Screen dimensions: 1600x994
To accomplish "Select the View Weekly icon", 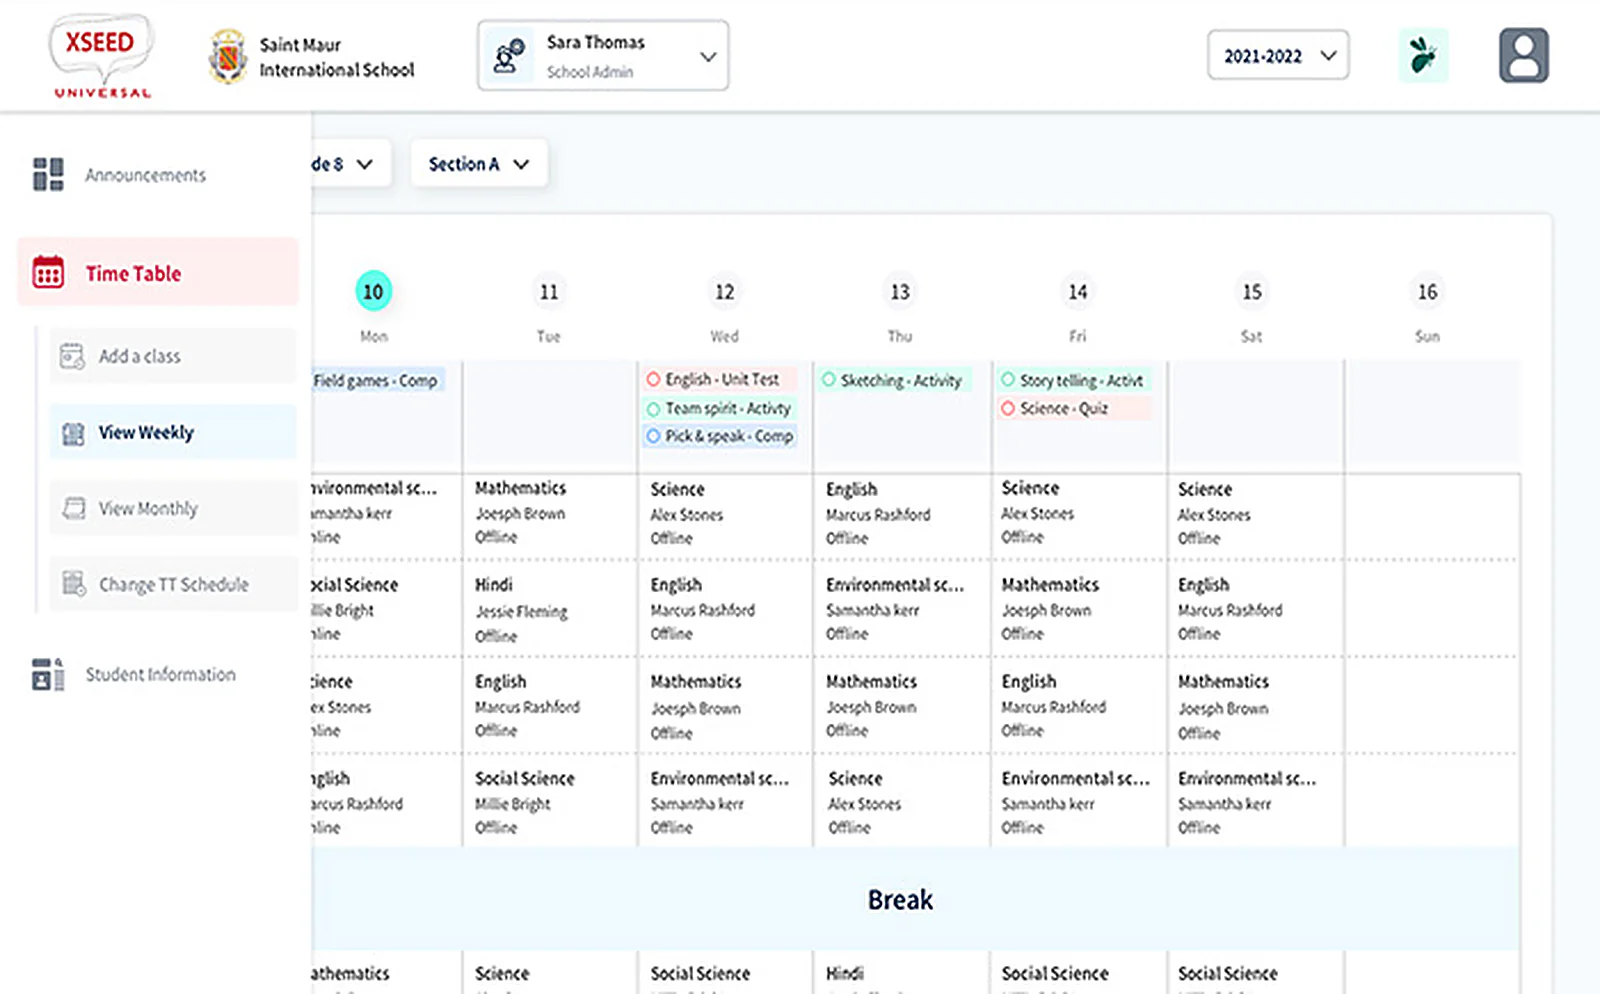I will coord(73,433).
